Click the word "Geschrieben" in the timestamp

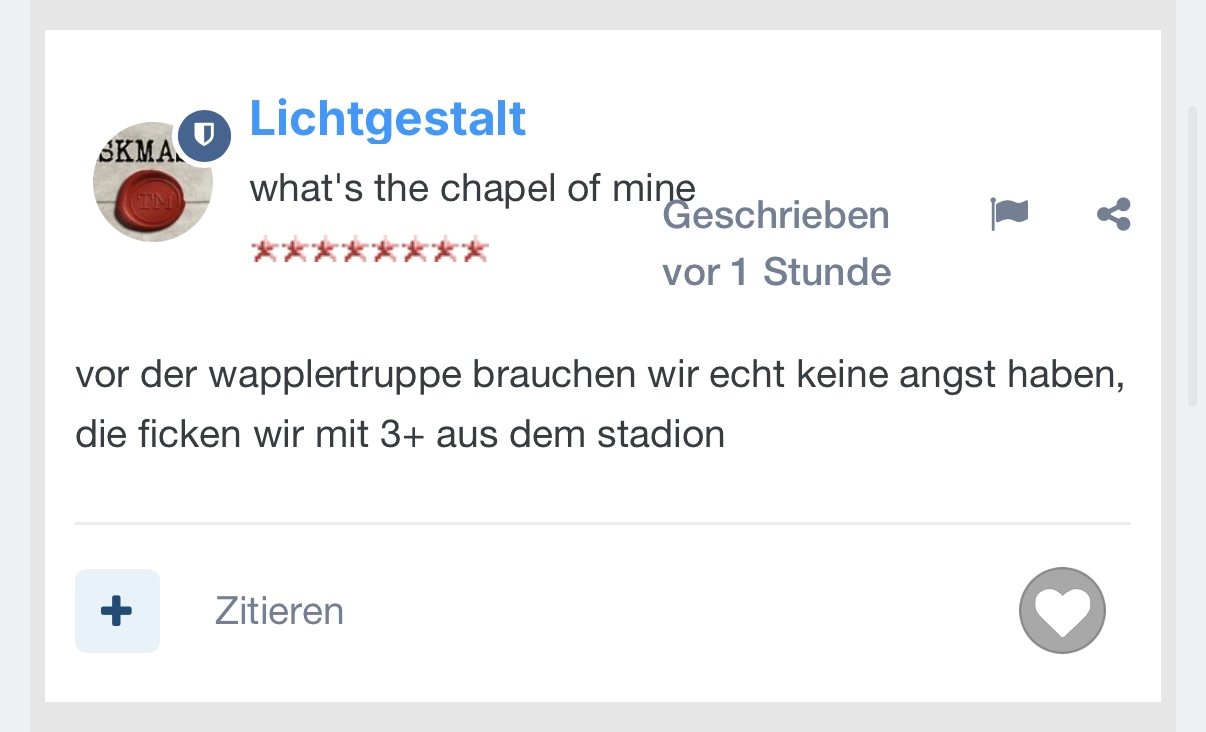pos(776,215)
